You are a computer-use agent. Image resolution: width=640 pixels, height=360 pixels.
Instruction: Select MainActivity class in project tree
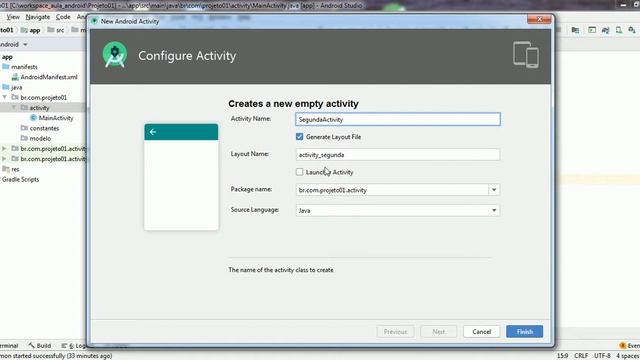coord(56,118)
